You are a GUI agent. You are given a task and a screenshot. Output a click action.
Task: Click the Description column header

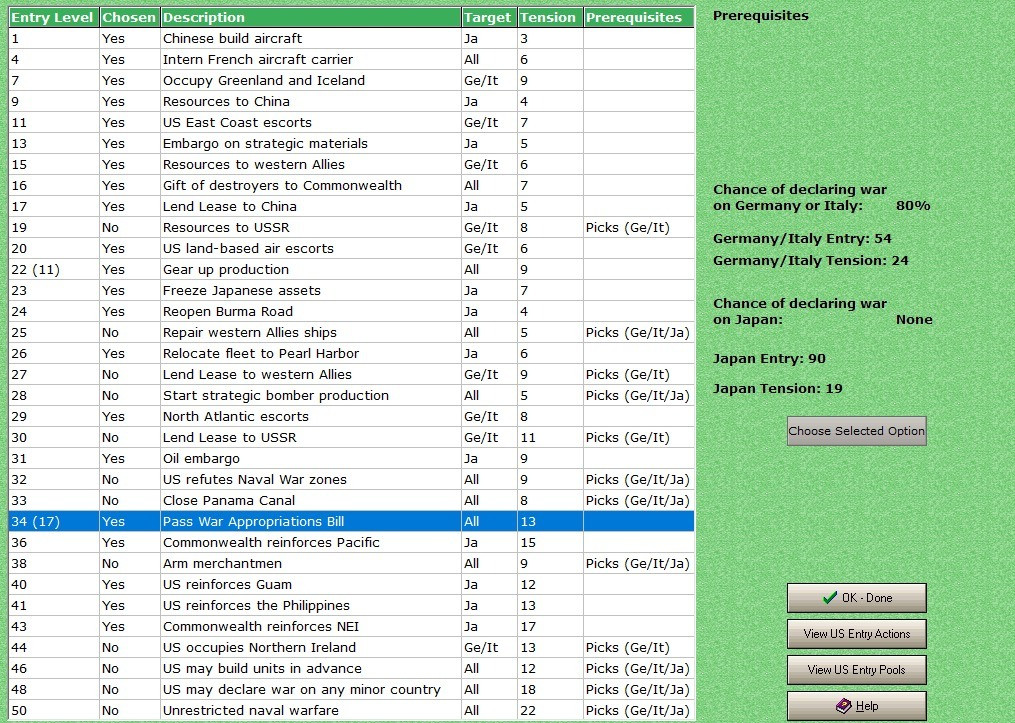pos(311,17)
